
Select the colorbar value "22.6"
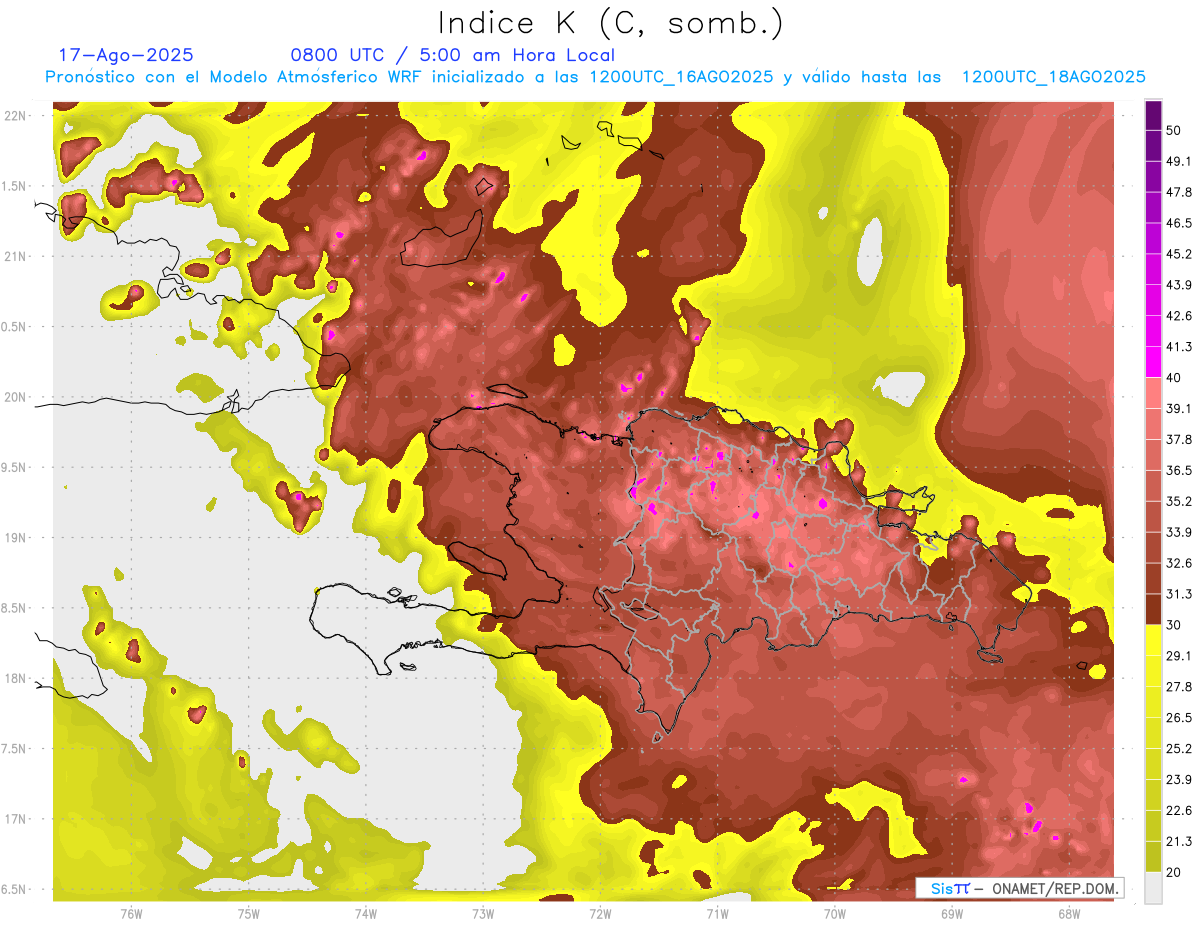click(1179, 810)
